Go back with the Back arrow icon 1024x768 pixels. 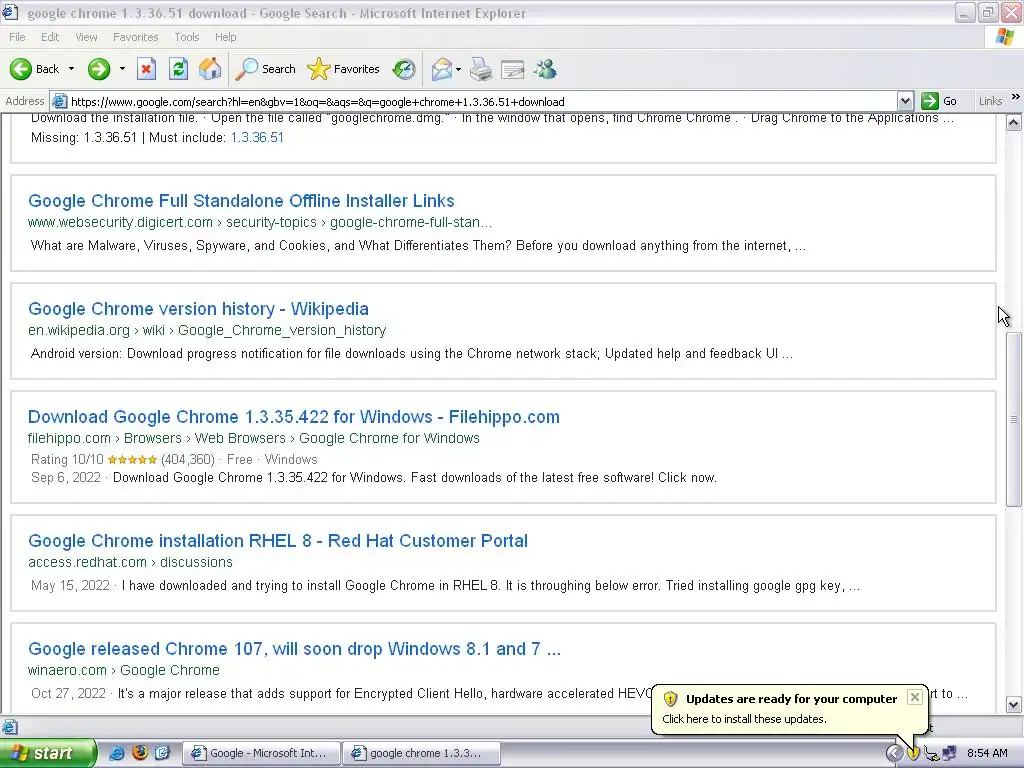click(21, 69)
